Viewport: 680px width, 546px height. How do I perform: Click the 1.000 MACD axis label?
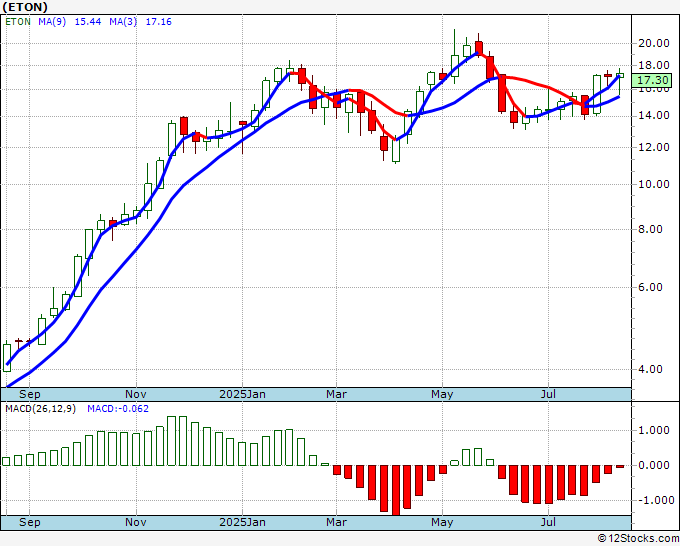pyautogui.click(x=654, y=430)
